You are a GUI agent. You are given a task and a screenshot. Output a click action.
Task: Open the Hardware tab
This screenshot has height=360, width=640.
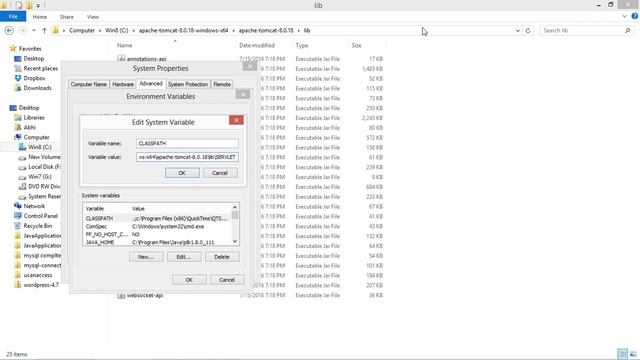123,84
